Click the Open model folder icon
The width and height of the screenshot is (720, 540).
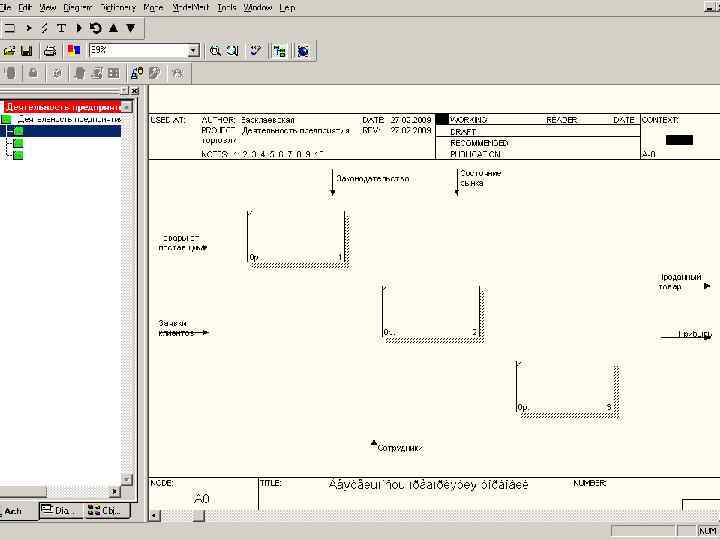[9, 51]
